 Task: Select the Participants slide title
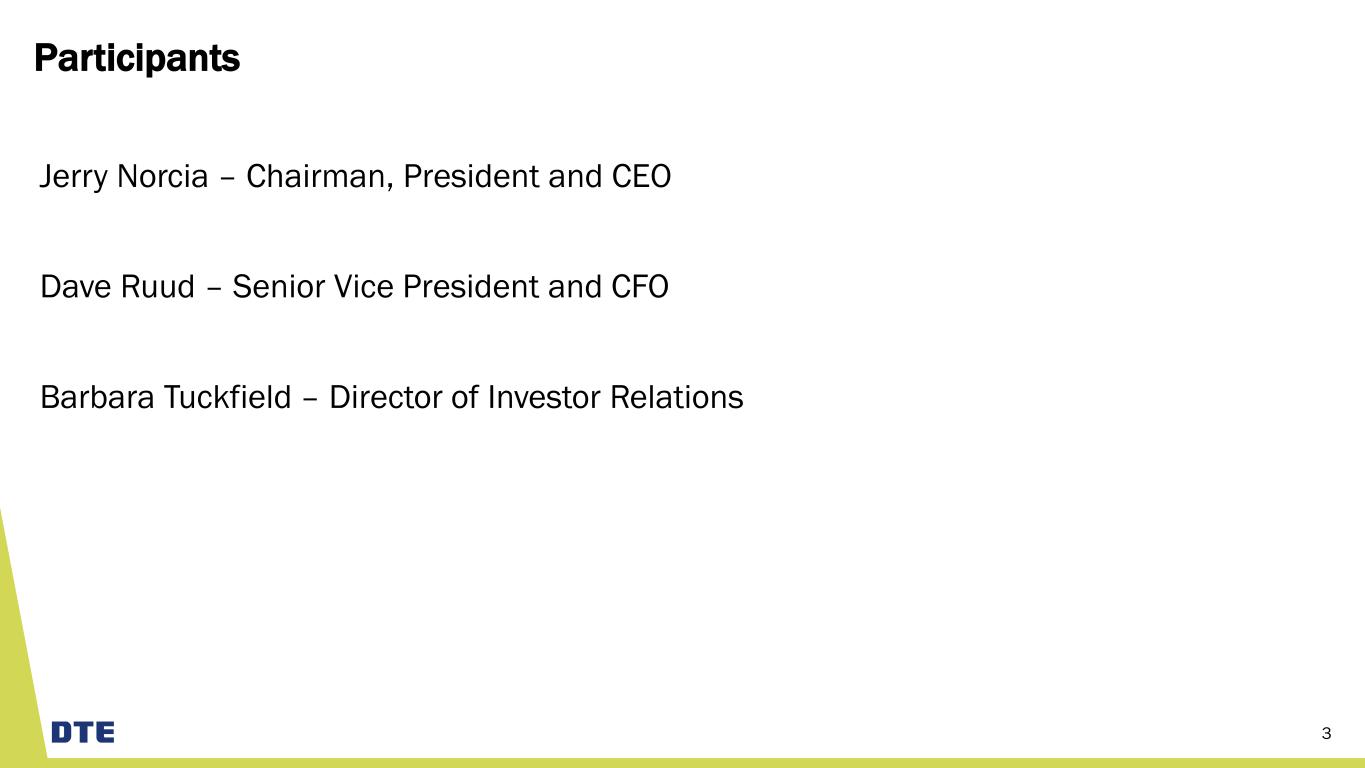137,59
